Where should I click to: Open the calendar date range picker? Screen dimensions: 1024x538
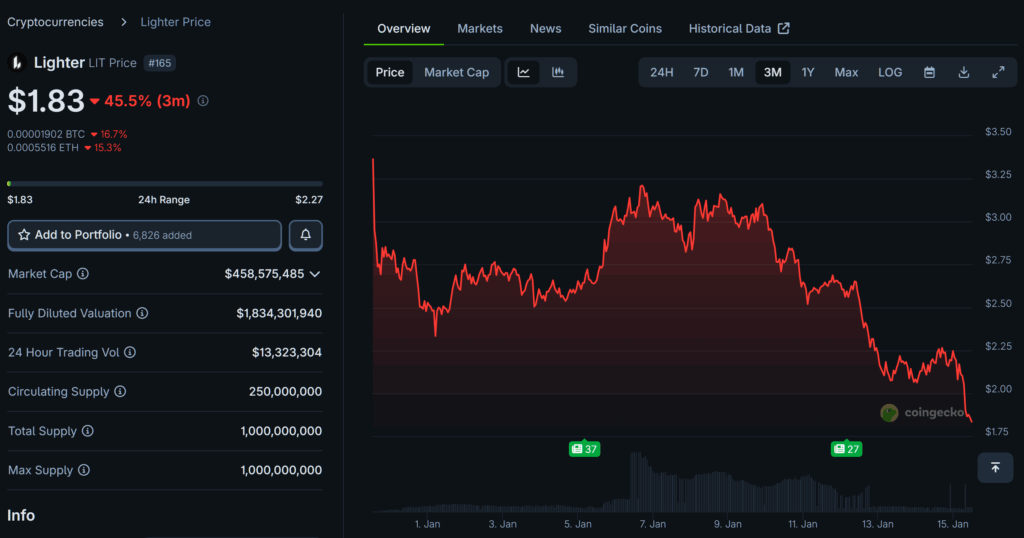[x=929, y=72]
